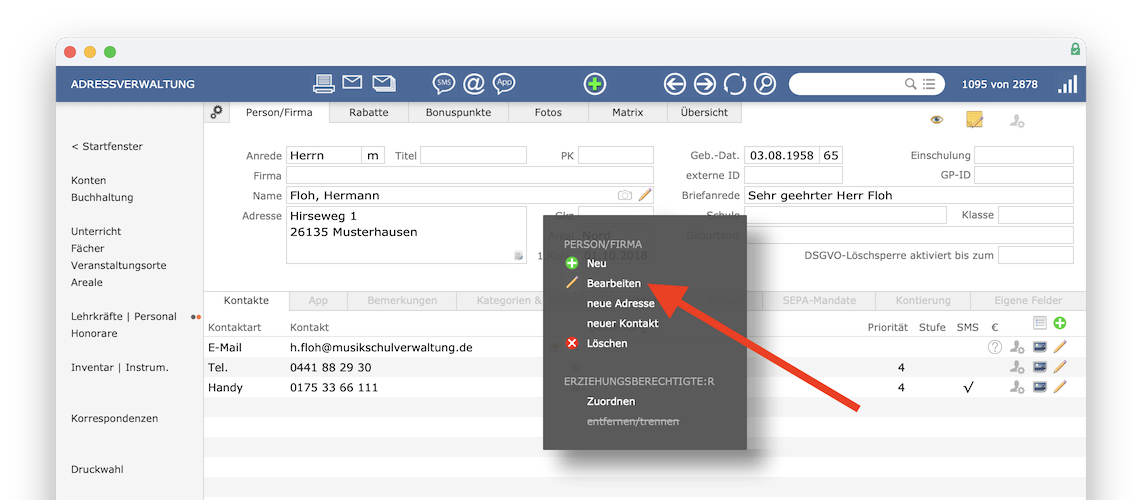Go to next record with right arrow
1142x500 pixels.
705,84
